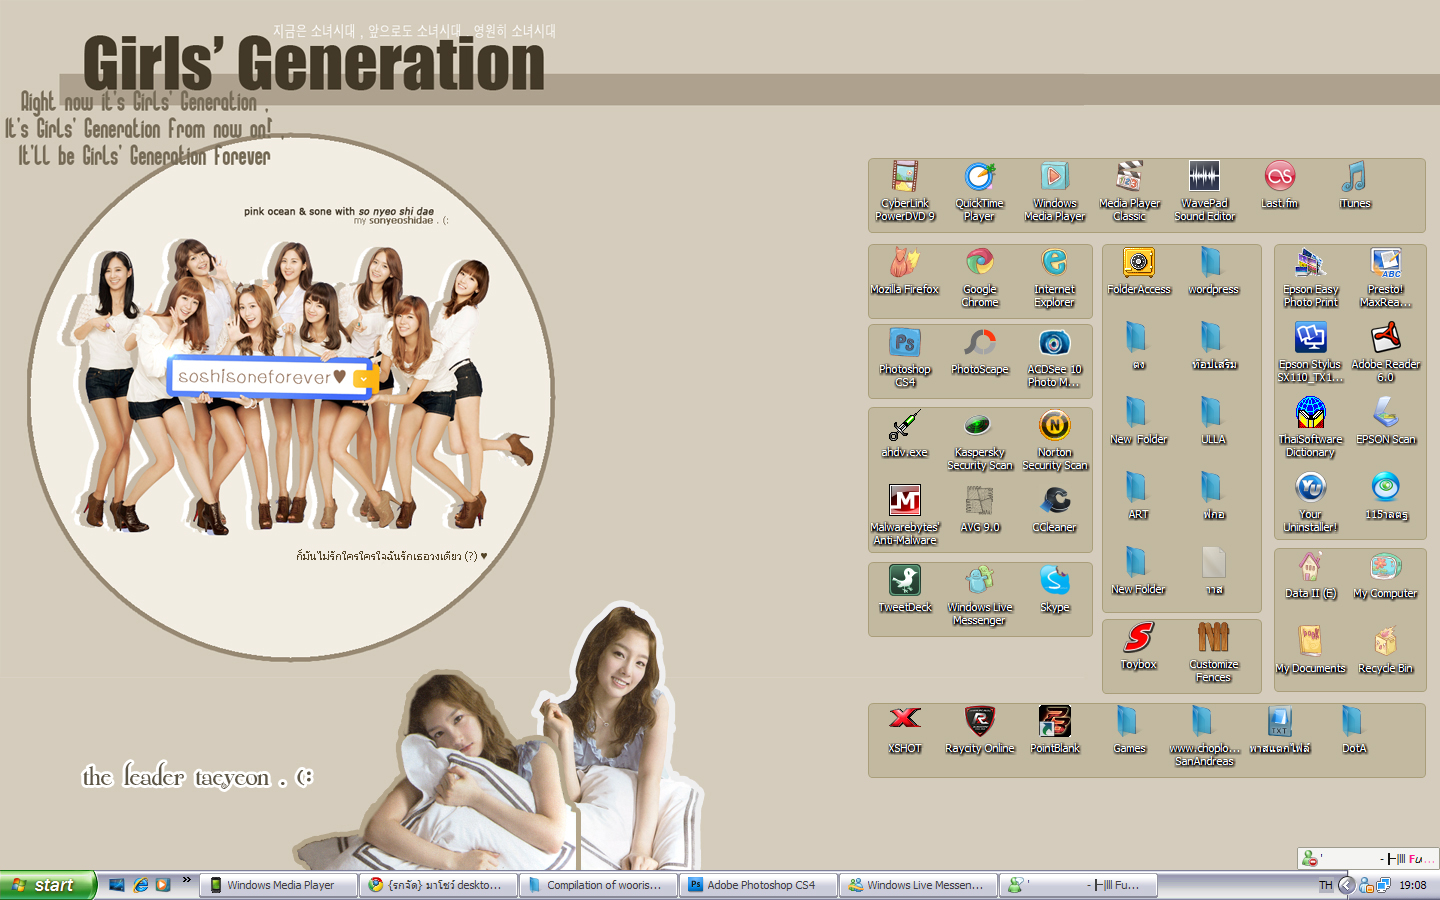This screenshot has height=900, width=1440.
Task: Launch Norton Security Scan icon
Action: click(1055, 440)
